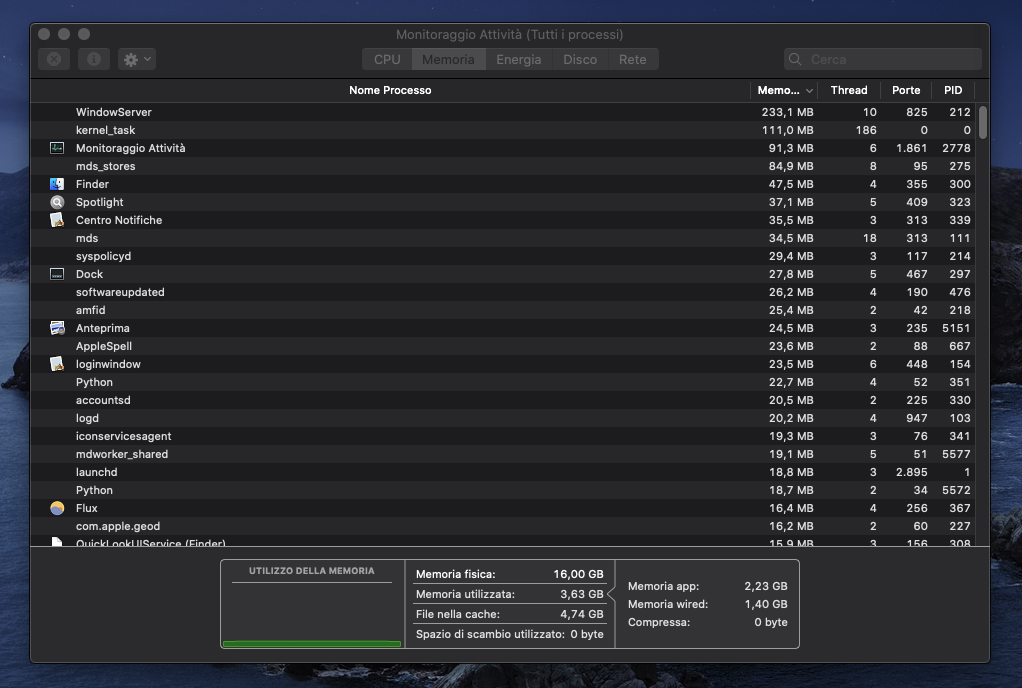1022x688 pixels.
Task: Click the Memoria wired 1,40 GB value
Action: pos(766,604)
